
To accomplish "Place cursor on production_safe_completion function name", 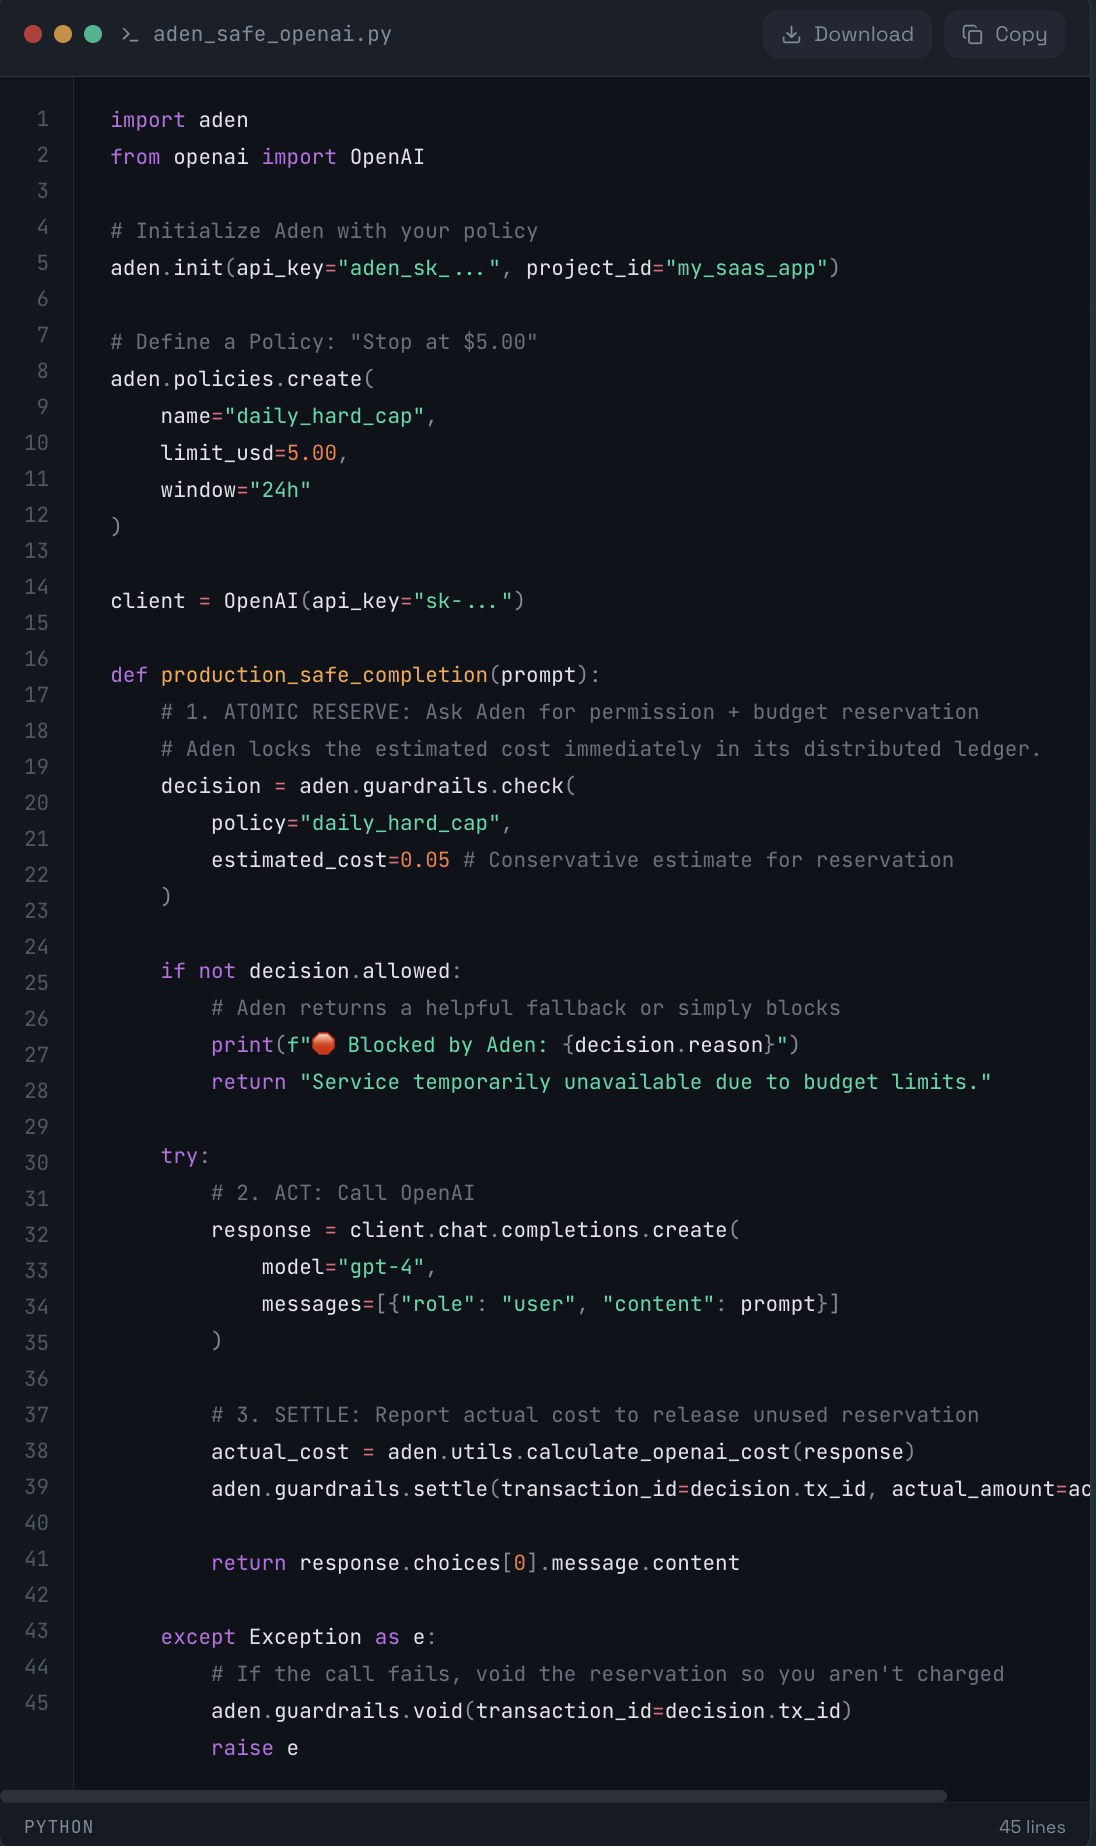I will [x=324, y=675].
